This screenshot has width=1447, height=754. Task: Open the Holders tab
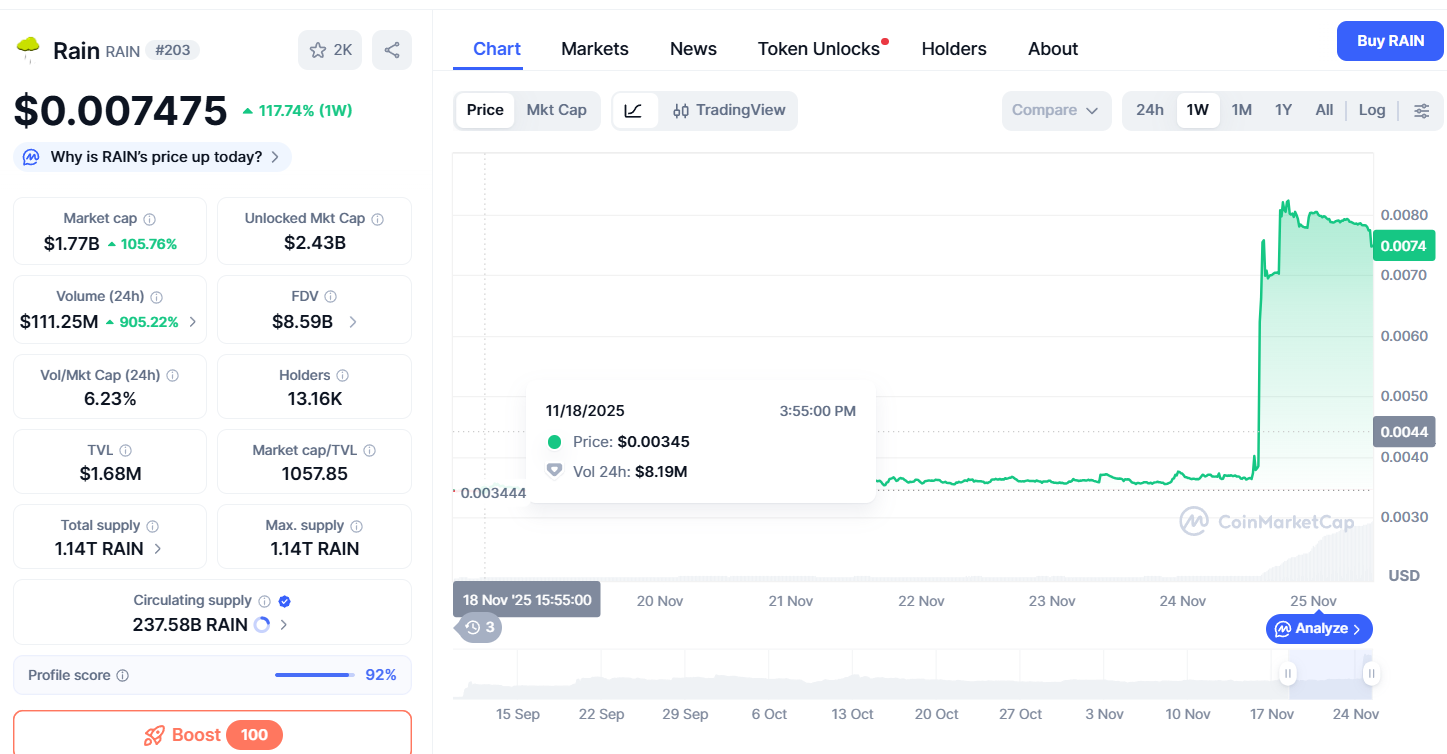pyautogui.click(x=954, y=49)
